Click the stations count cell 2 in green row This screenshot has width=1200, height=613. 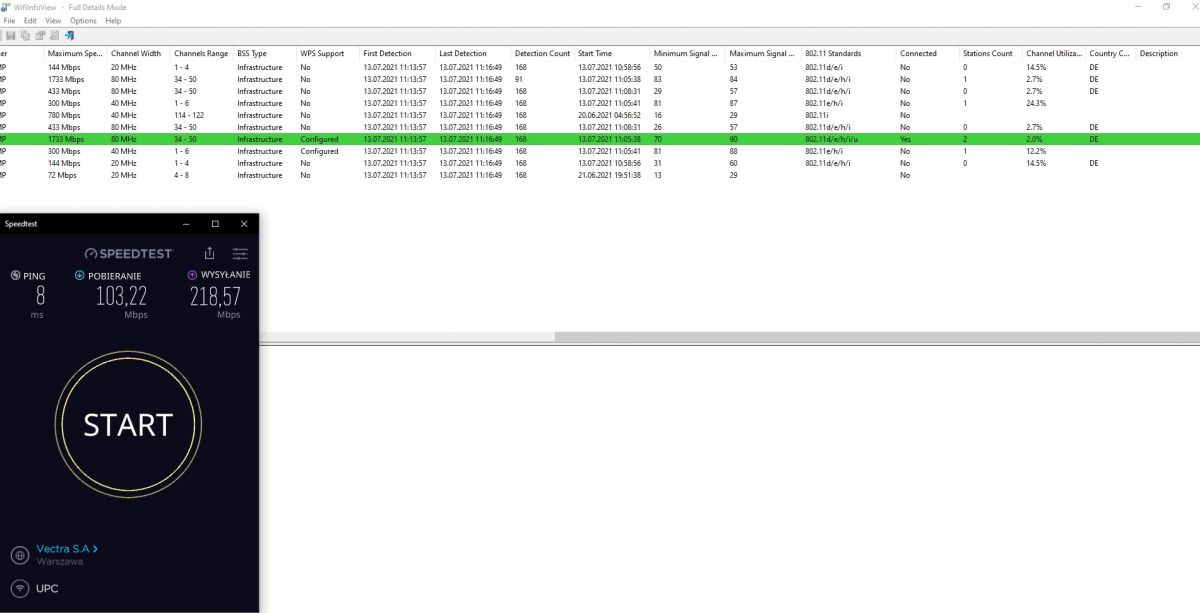[x=965, y=139]
